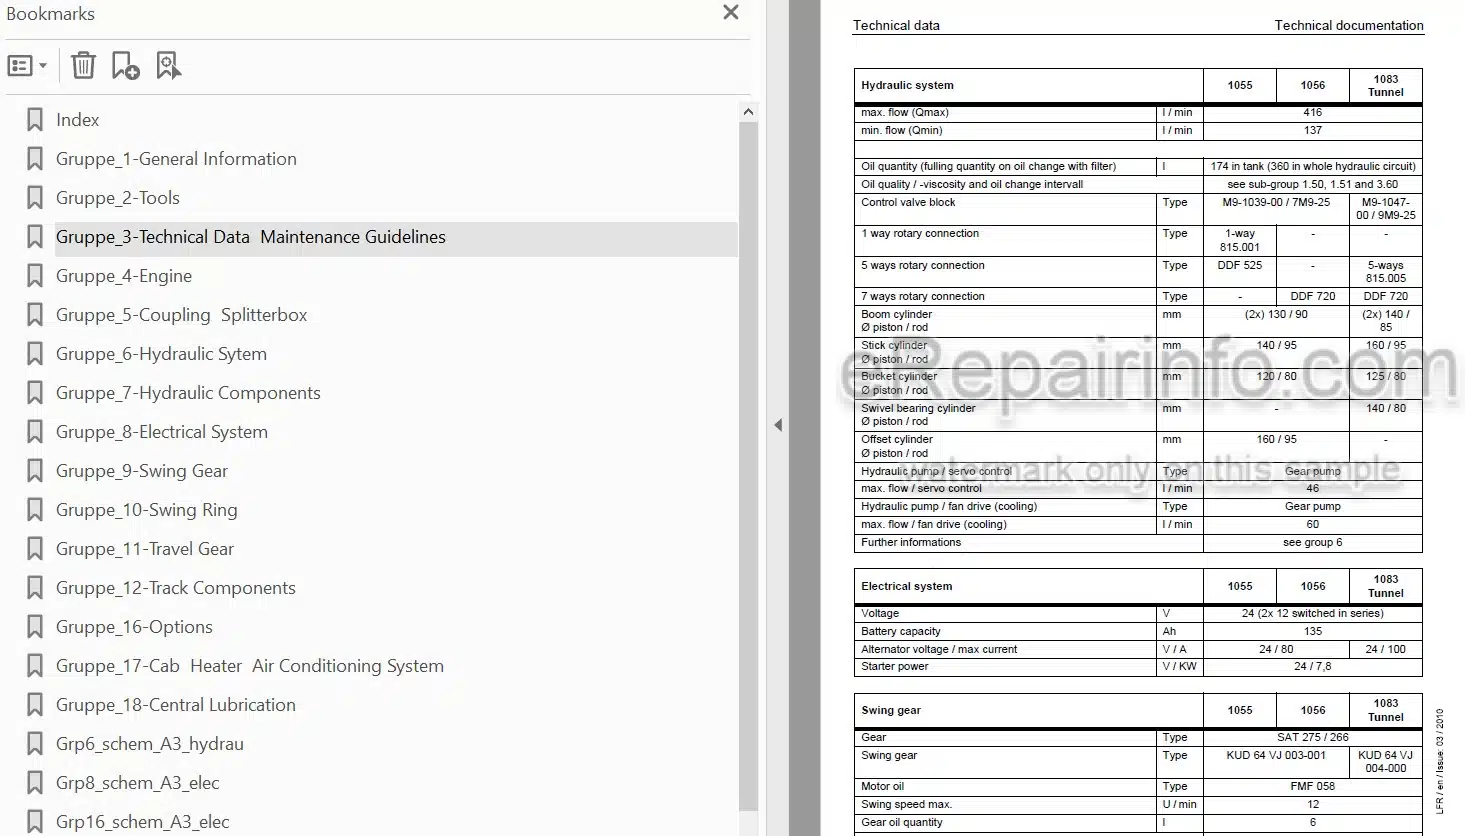Click bookmark icon beside Gruppe_12-Track Components
Viewport: 1465px width, 836px height.
(35, 588)
